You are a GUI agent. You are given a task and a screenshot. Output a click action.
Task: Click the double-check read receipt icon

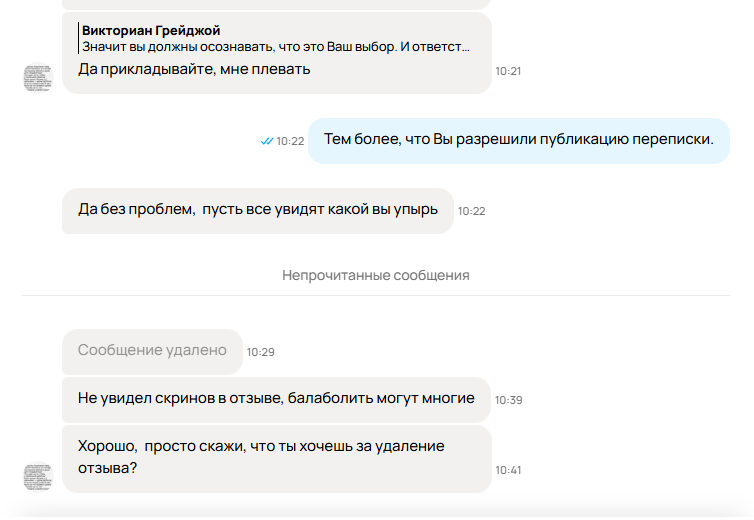pyautogui.click(x=266, y=141)
